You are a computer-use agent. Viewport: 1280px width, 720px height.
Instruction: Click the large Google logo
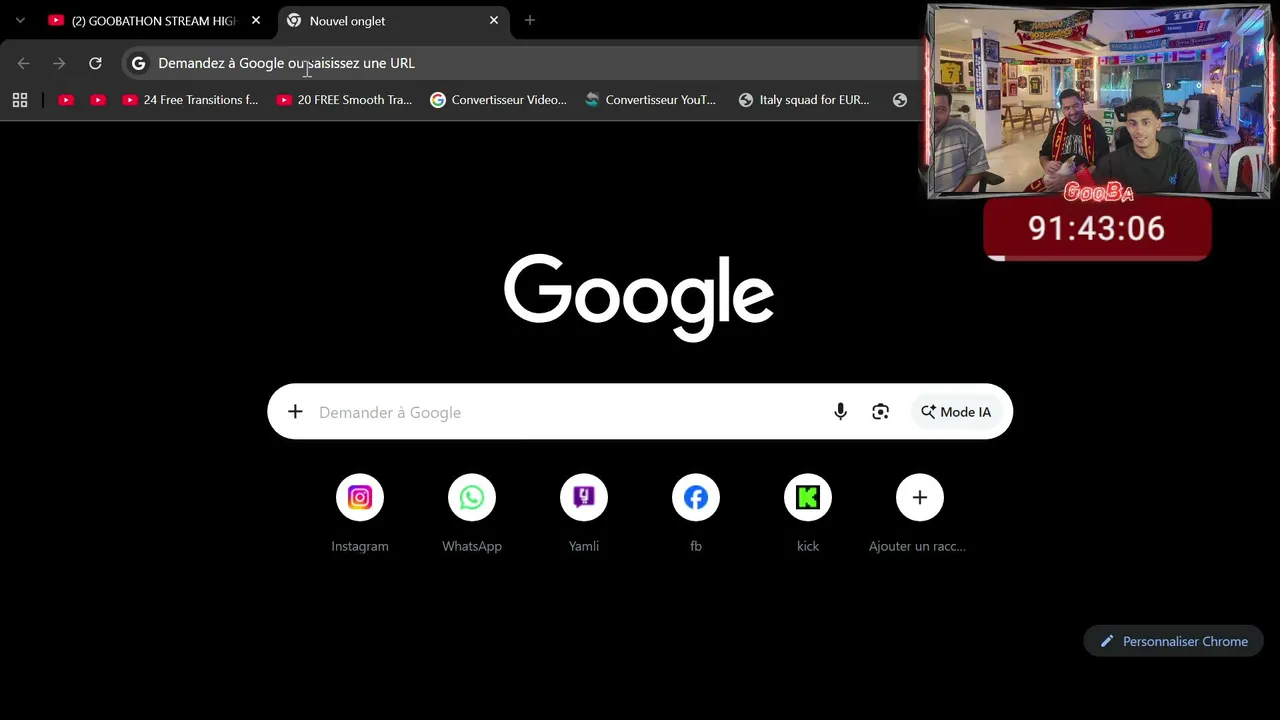pos(639,296)
